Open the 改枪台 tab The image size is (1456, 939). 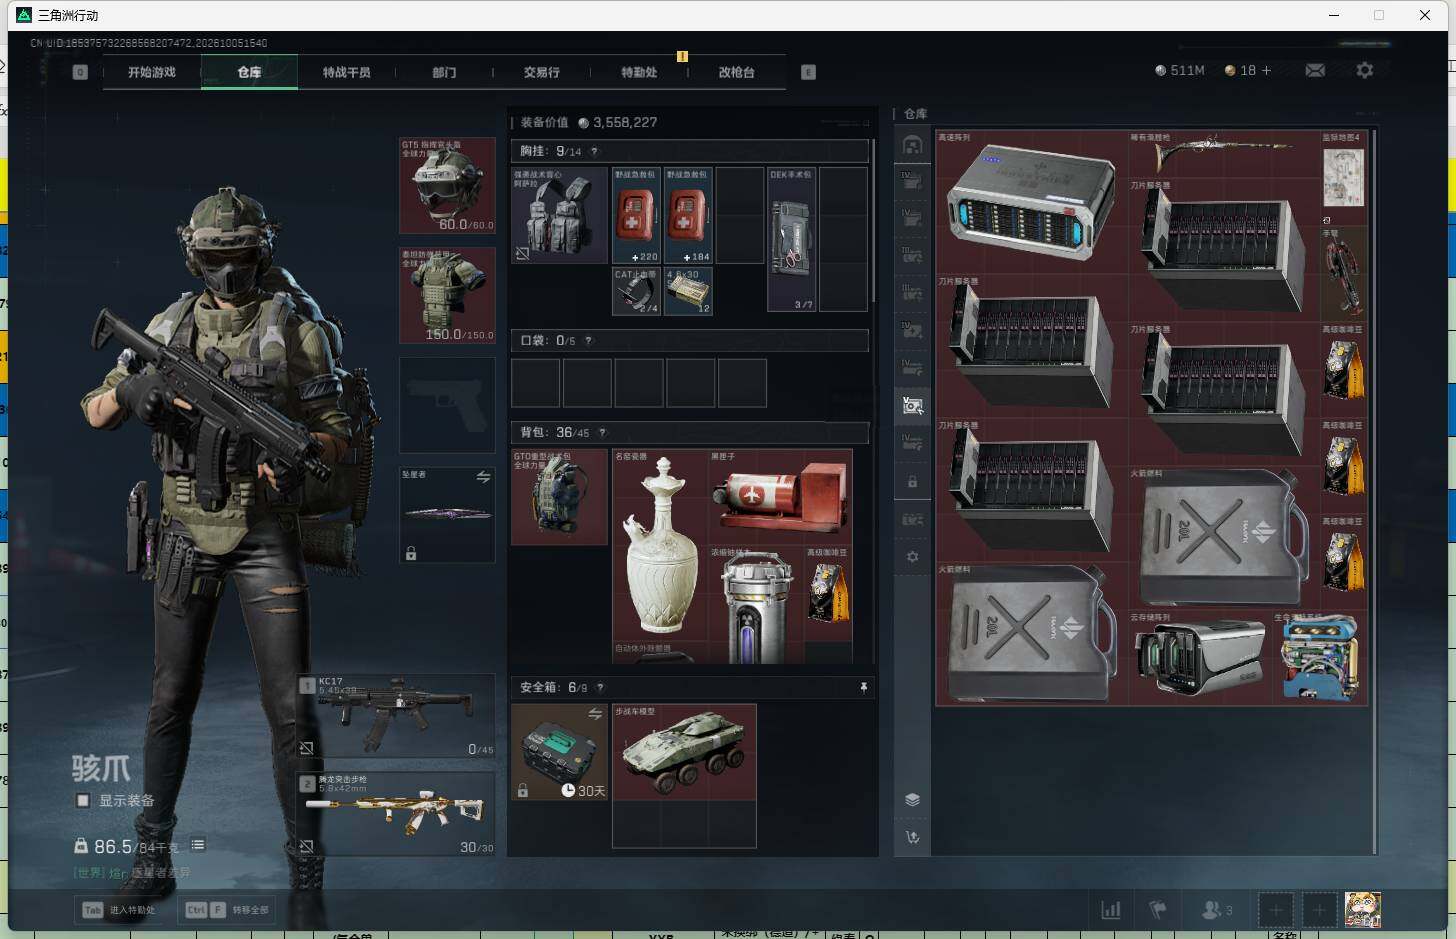pos(736,72)
